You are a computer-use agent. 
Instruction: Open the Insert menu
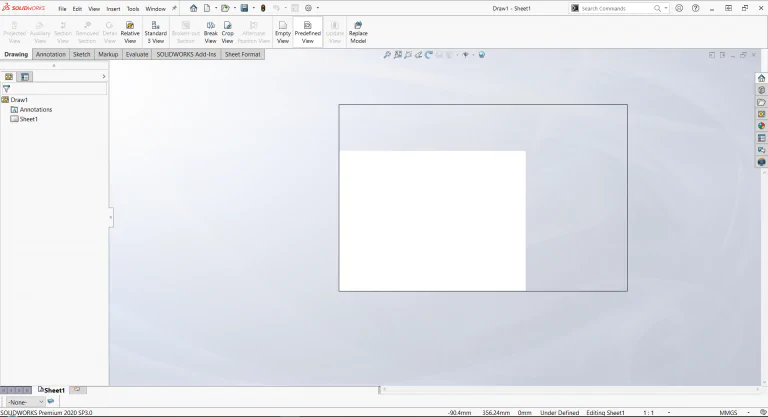[113, 9]
